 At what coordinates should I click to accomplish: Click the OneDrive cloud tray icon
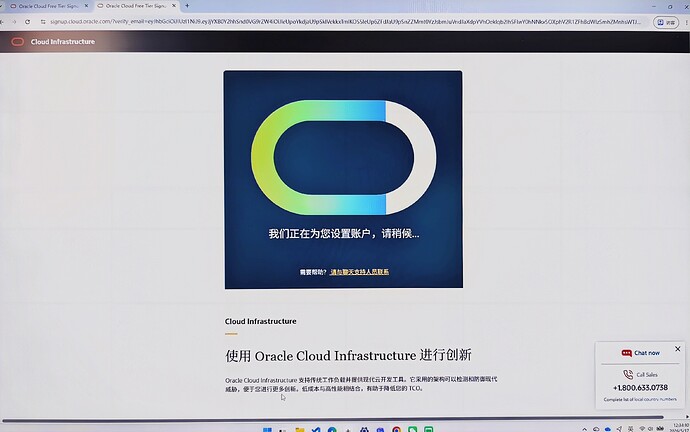pyautogui.click(x=608, y=429)
